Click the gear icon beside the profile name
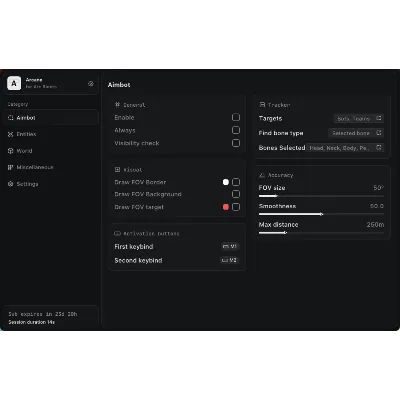 click(x=91, y=84)
